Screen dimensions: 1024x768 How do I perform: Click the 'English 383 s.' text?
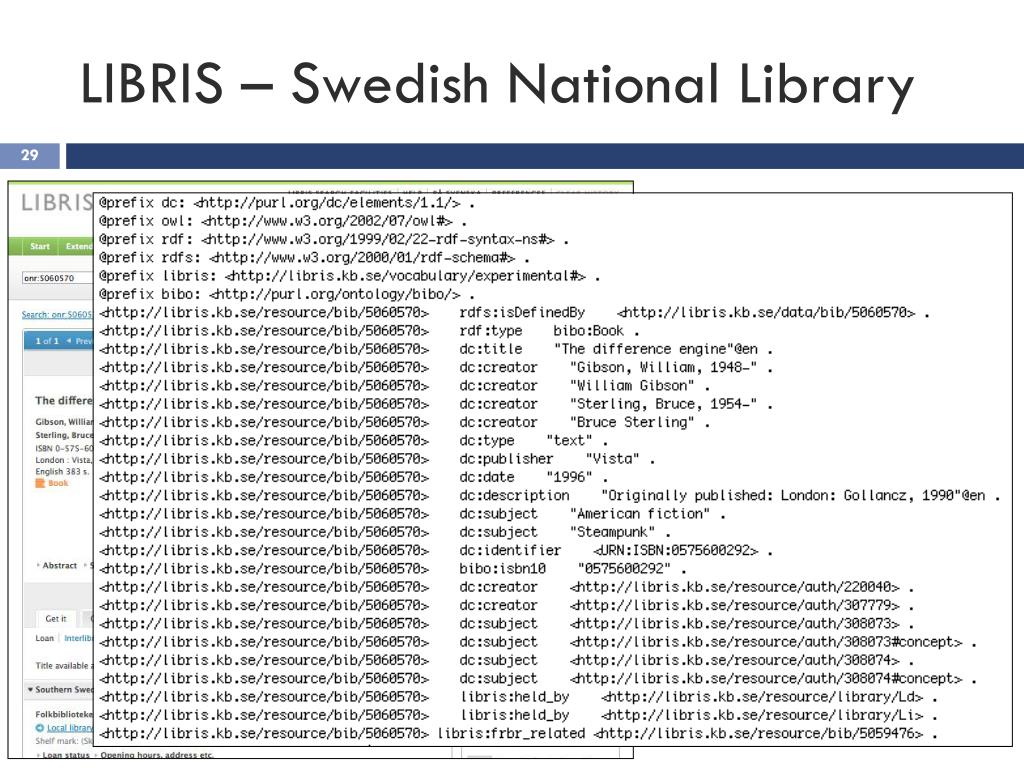tap(62, 472)
